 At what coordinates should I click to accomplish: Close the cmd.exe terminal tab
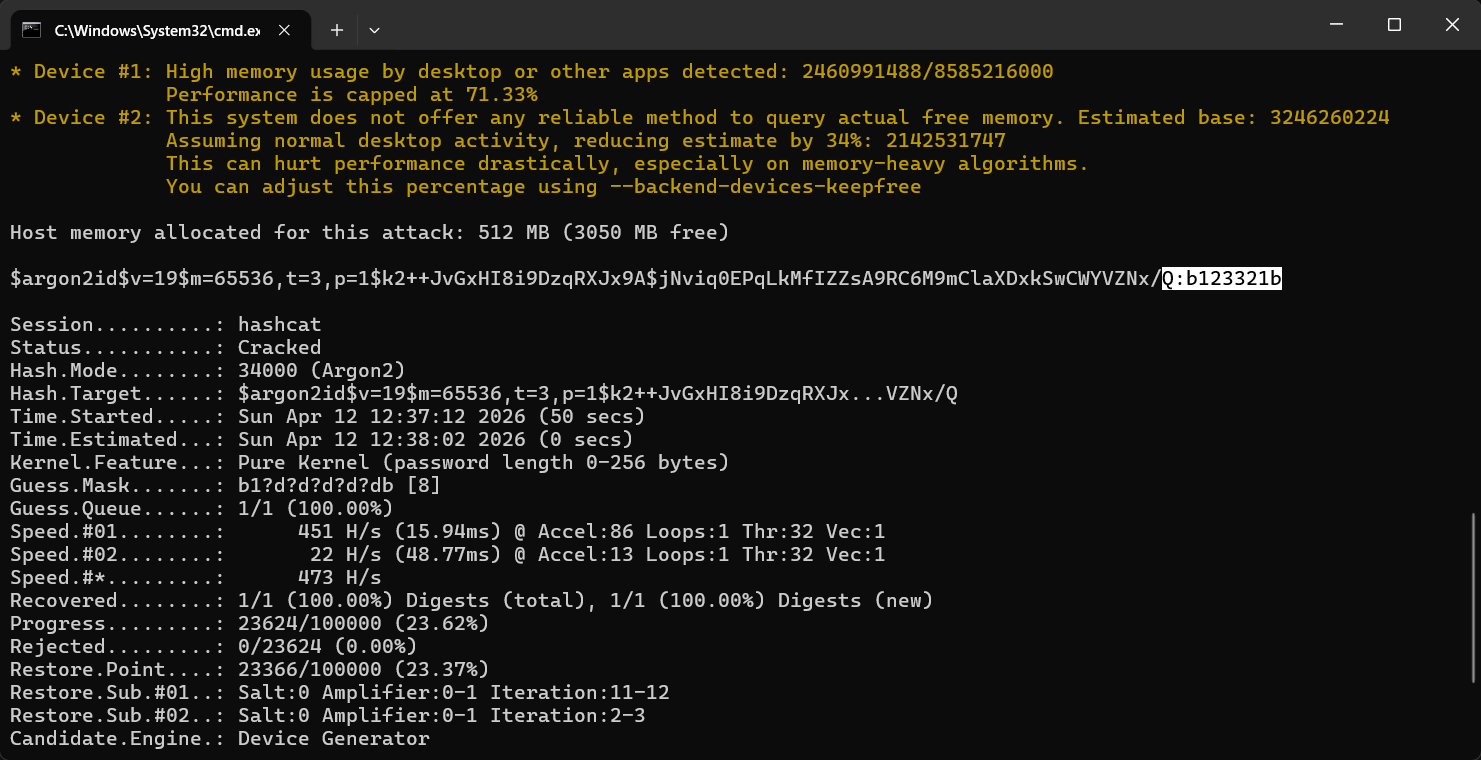tap(285, 30)
